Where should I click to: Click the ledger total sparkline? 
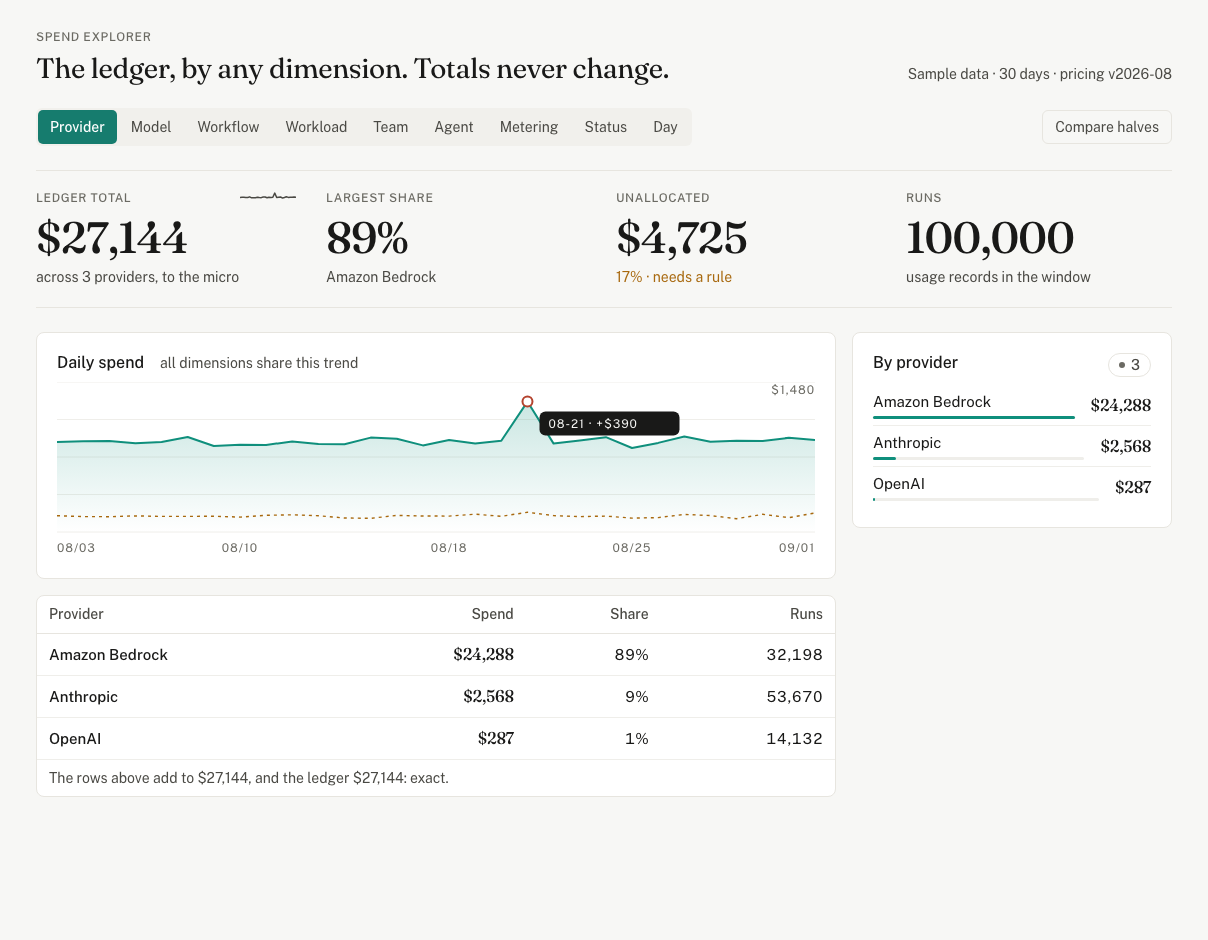point(268,197)
